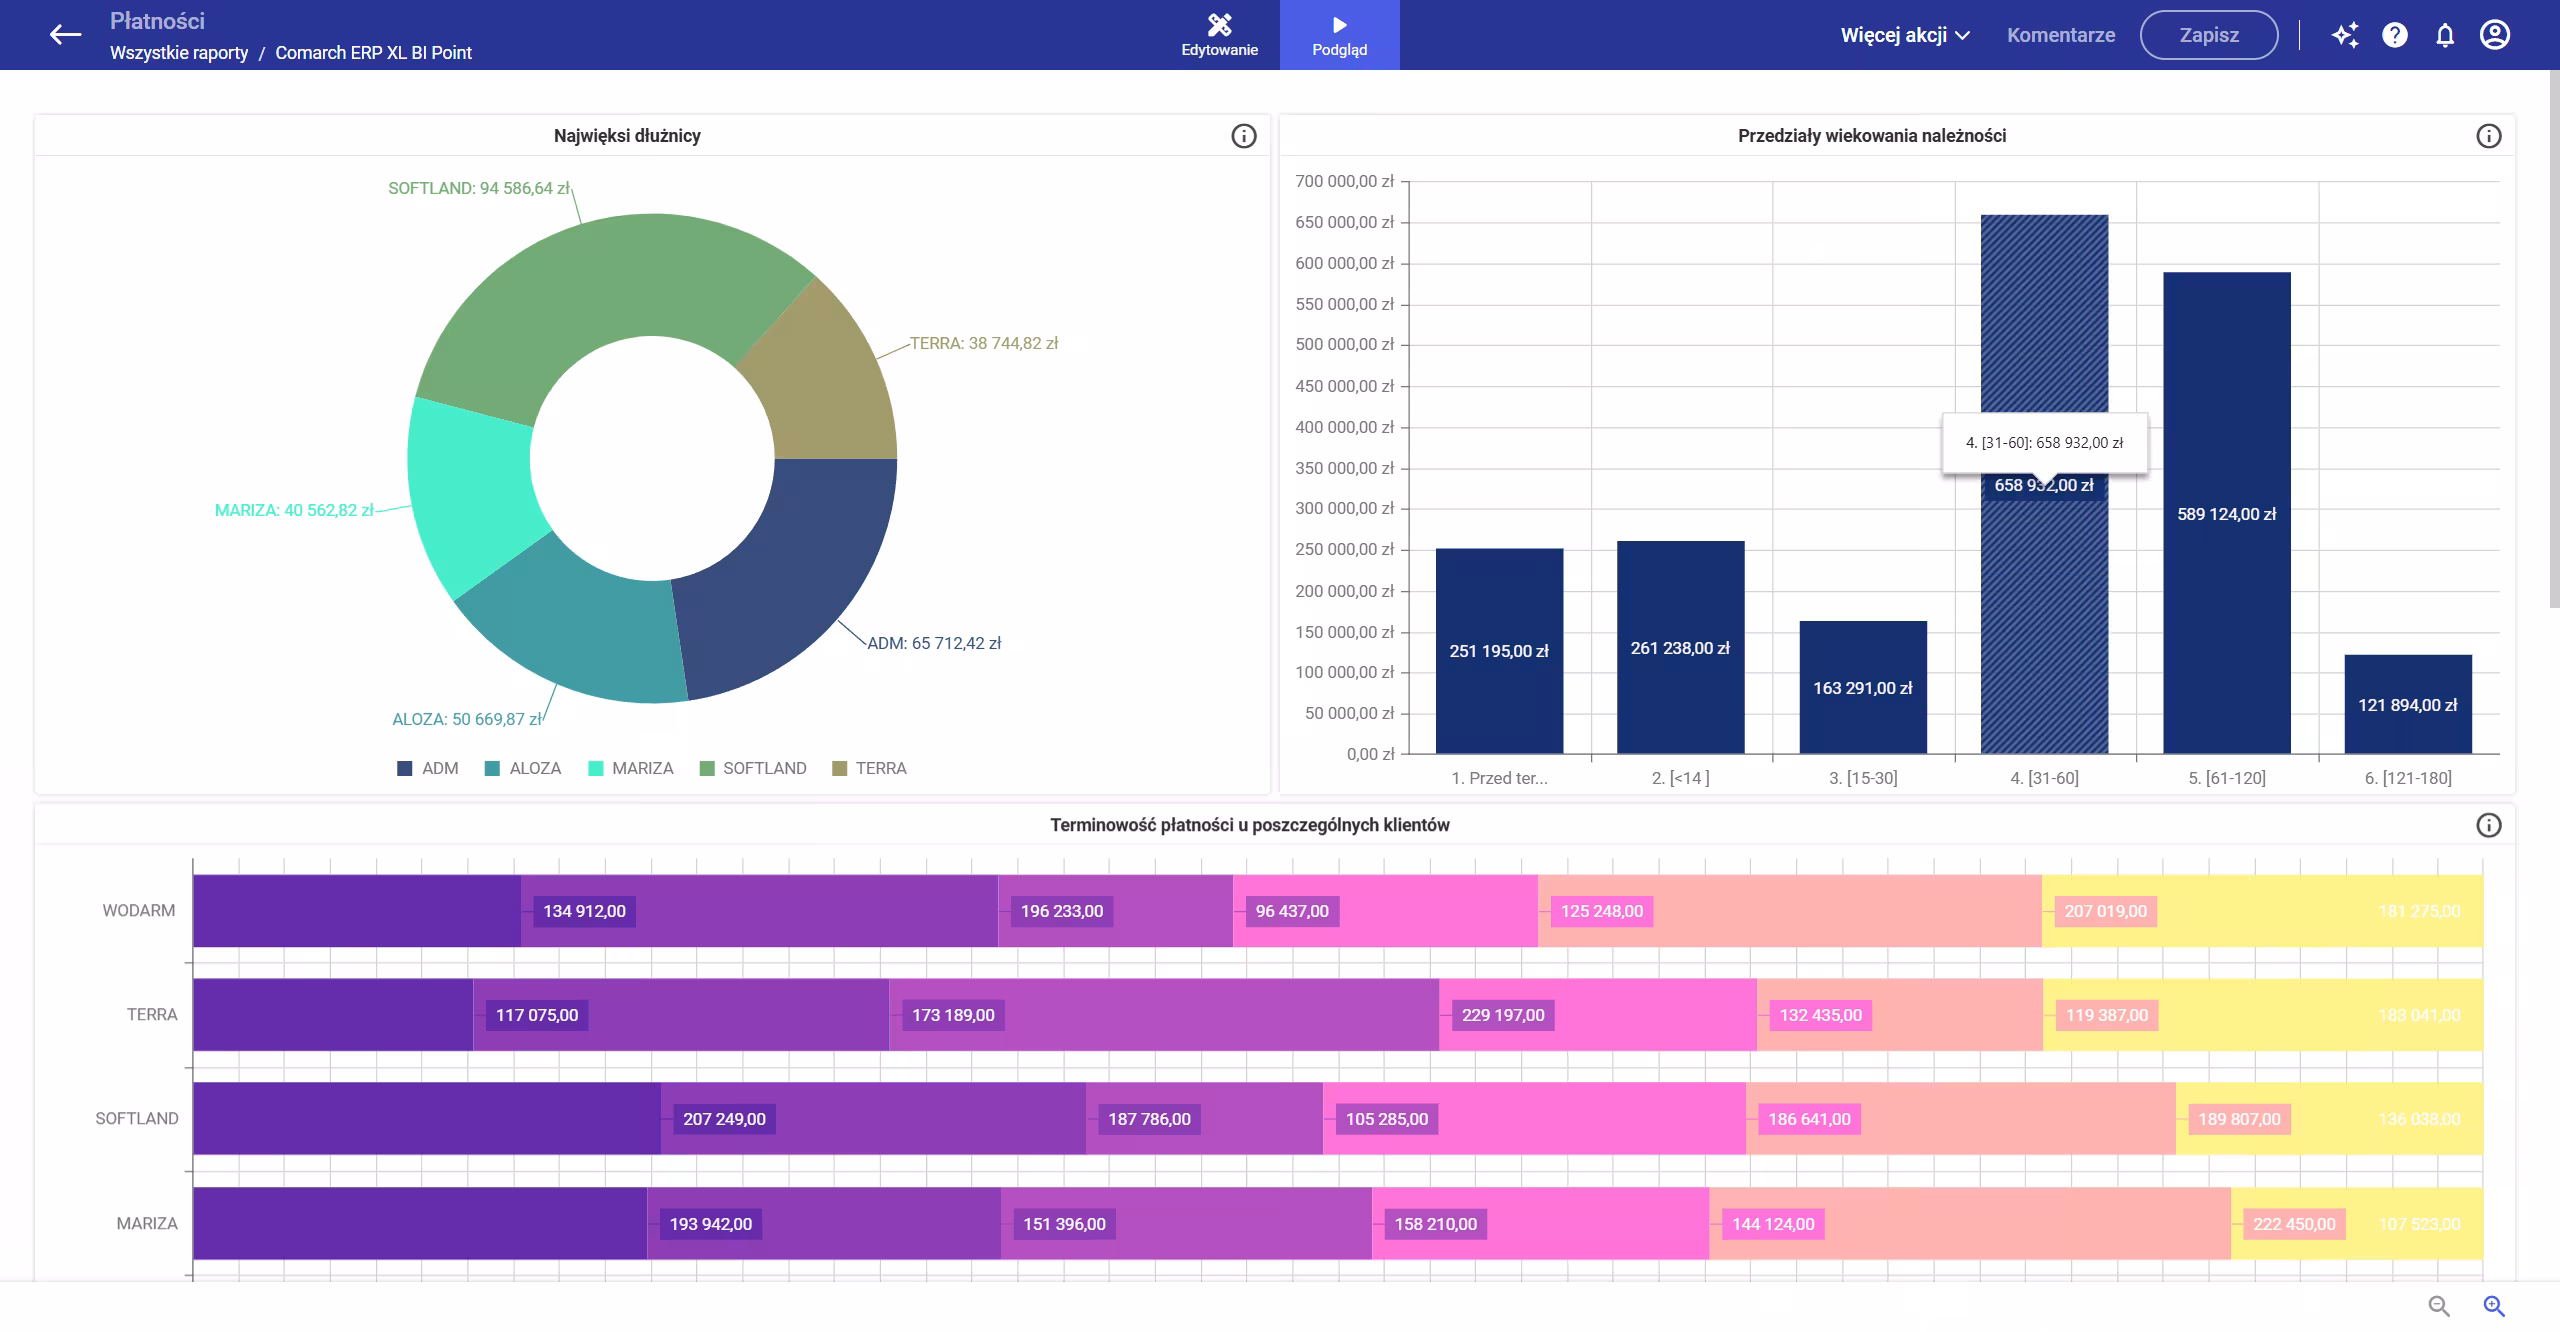Click the zoom out magnifier icon
Viewport: 2560px width, 1332px height.
pos(2439,1306)
